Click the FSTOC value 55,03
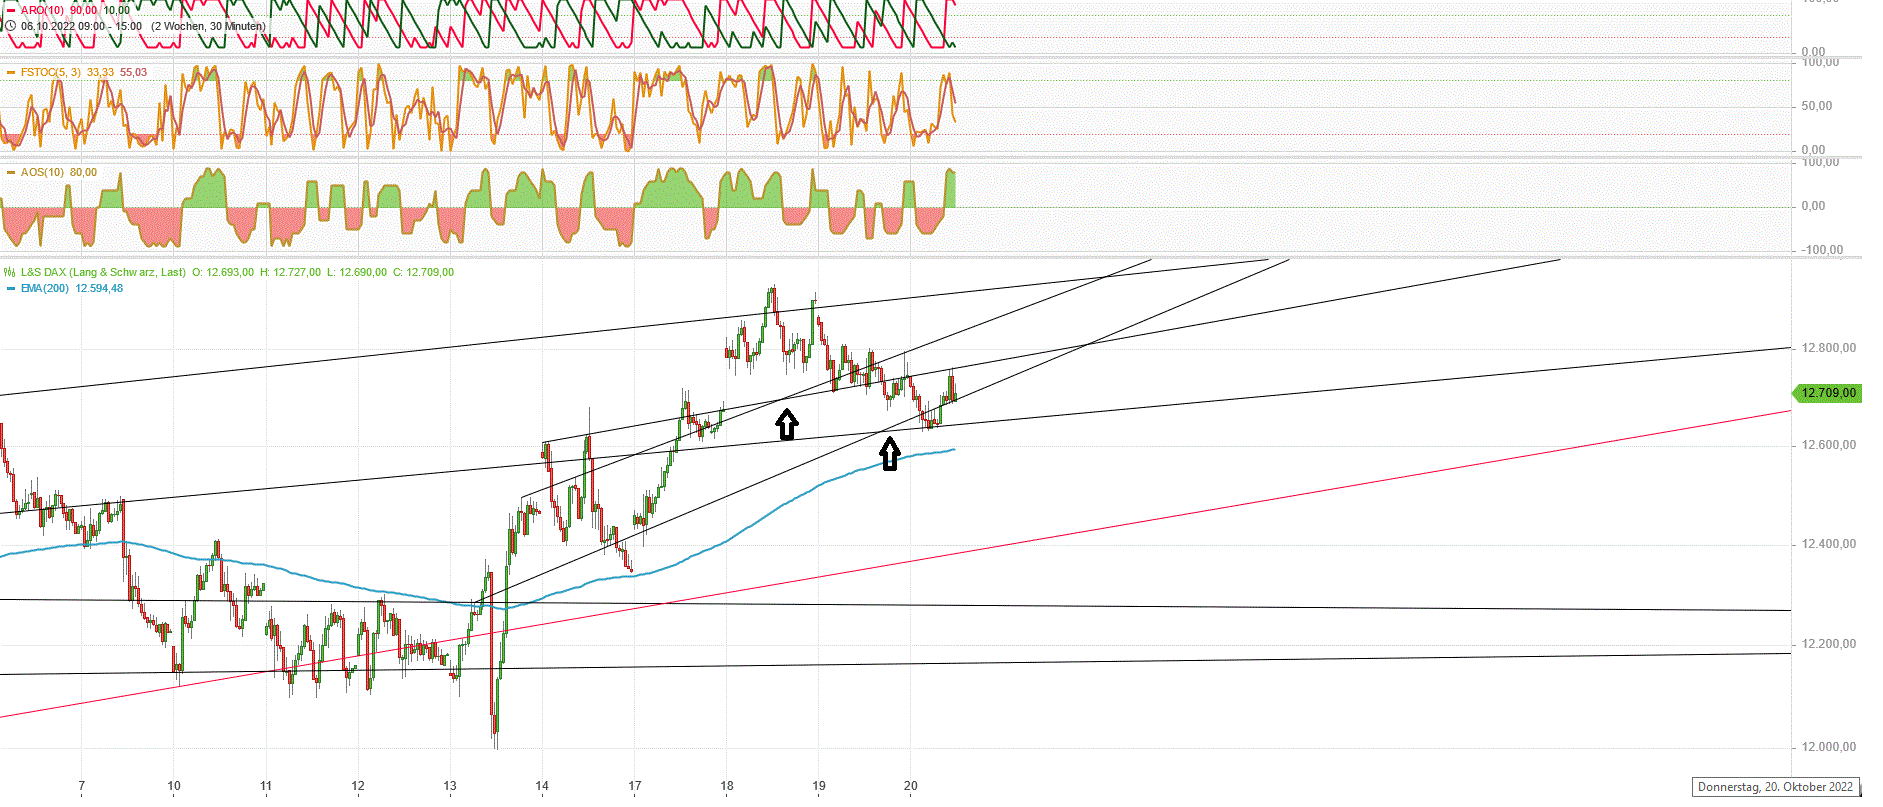 (x=133, y=72)
